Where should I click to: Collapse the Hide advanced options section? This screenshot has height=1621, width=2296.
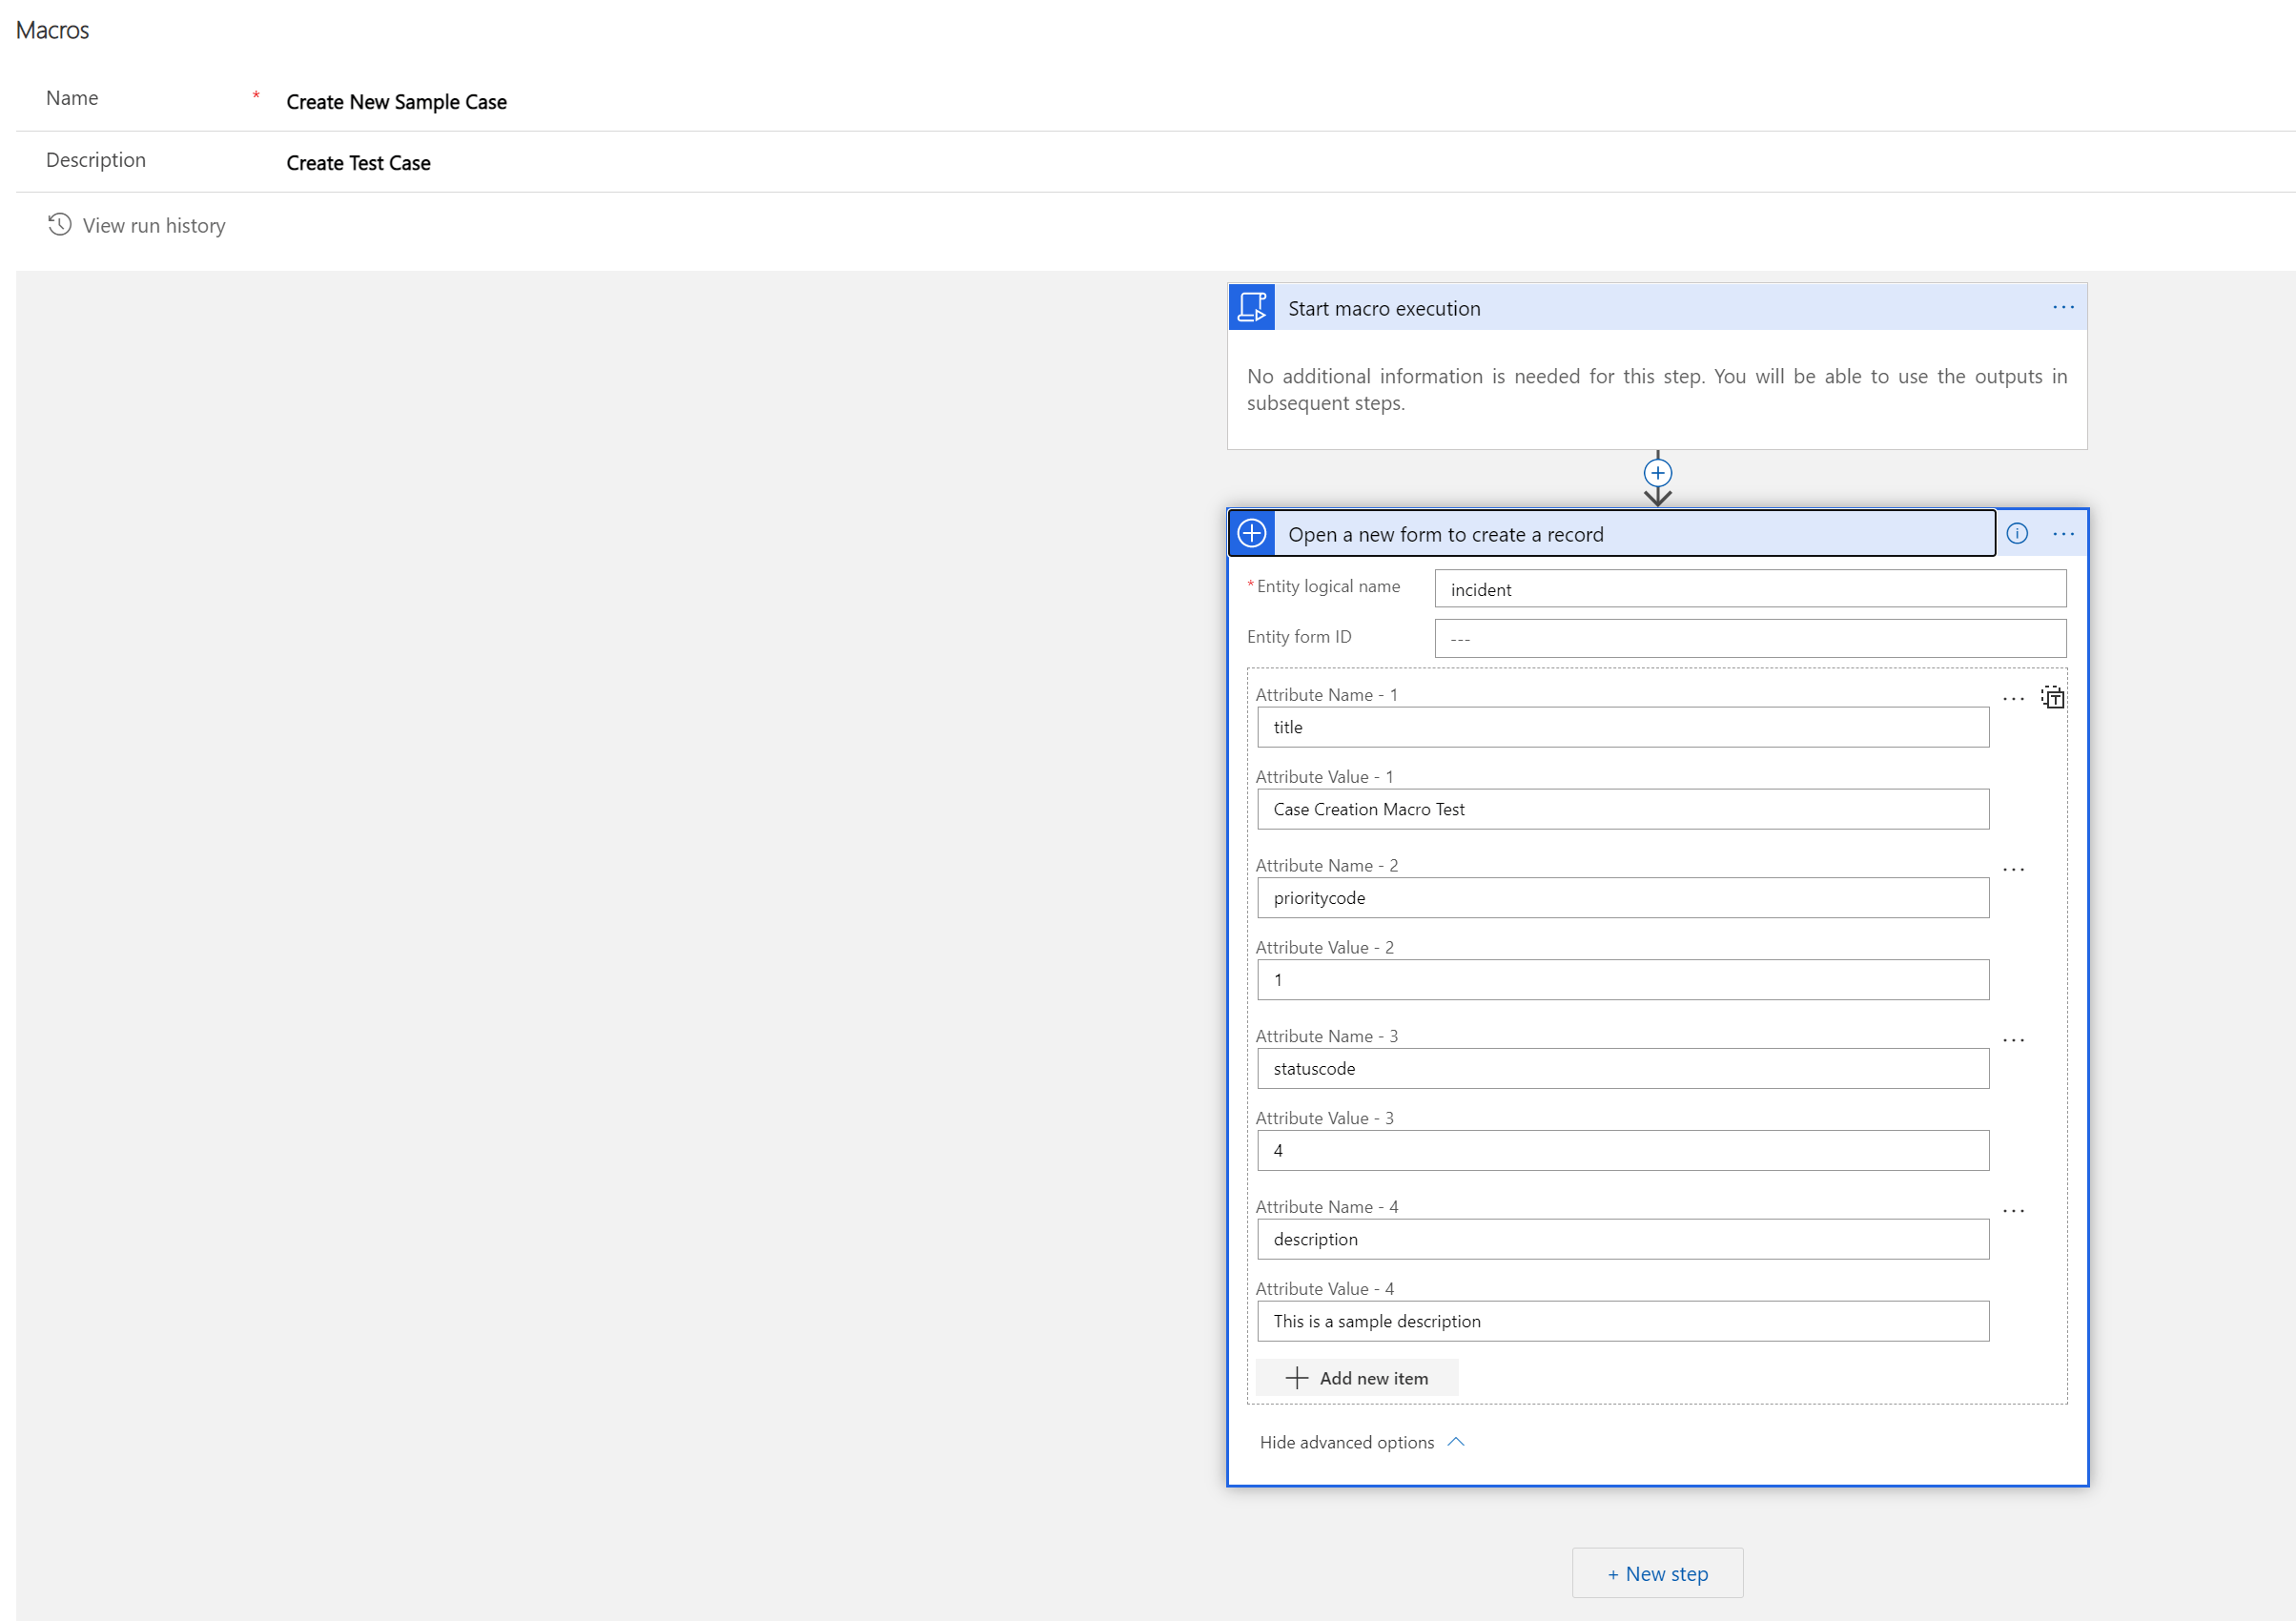coord(1361,1441)
